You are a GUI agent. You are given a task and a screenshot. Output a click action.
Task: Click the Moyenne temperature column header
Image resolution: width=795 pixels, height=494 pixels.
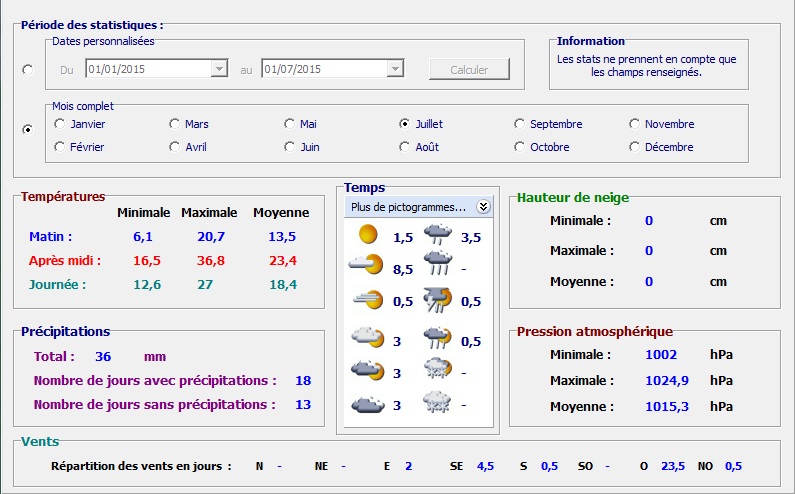point(281,213)
